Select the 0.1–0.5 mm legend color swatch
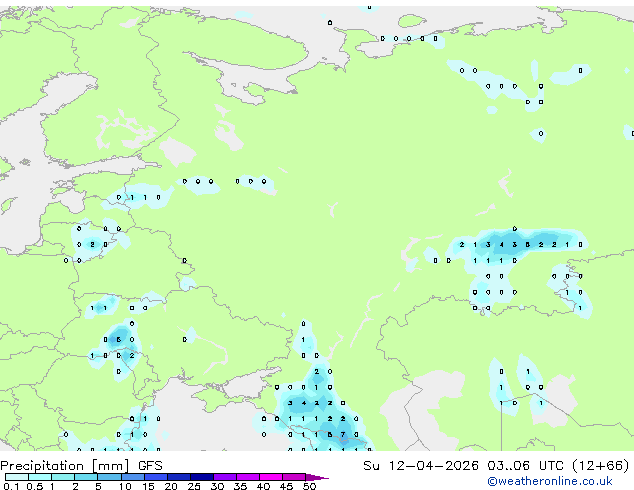This screenshot has height=490, width=634. click(17, 477)
